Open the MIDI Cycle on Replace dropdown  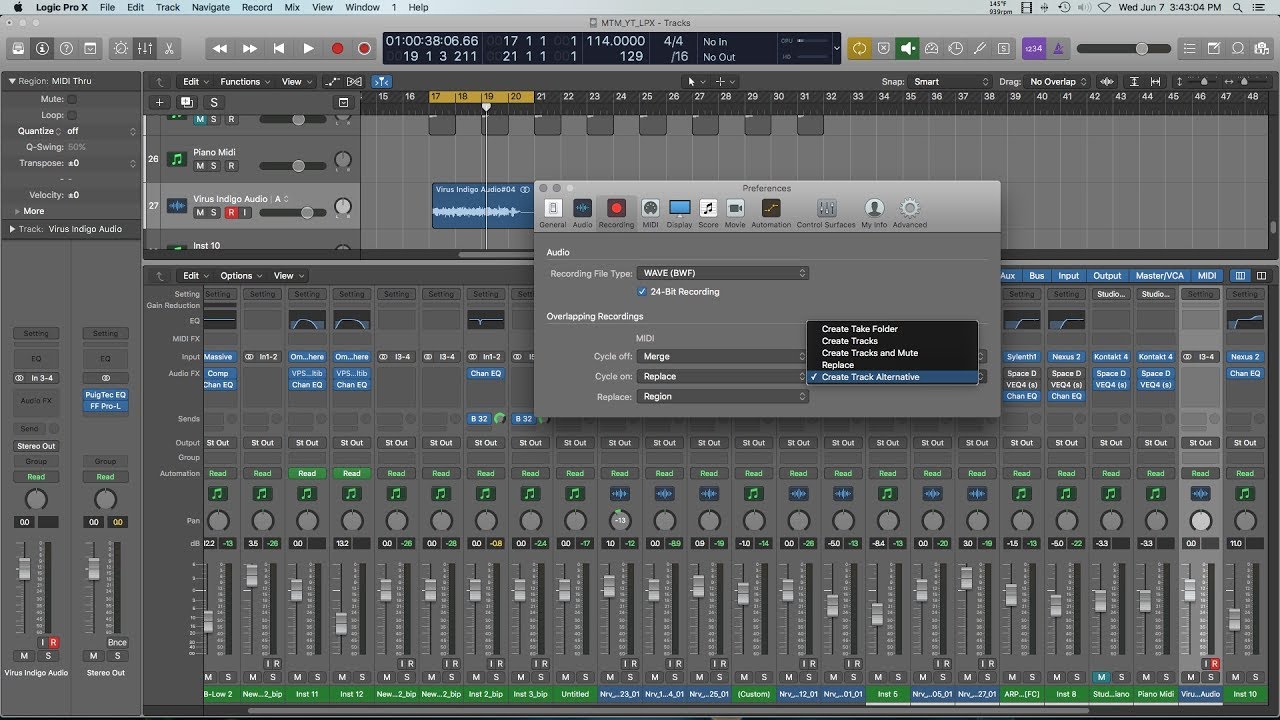[x=724, y=376]
